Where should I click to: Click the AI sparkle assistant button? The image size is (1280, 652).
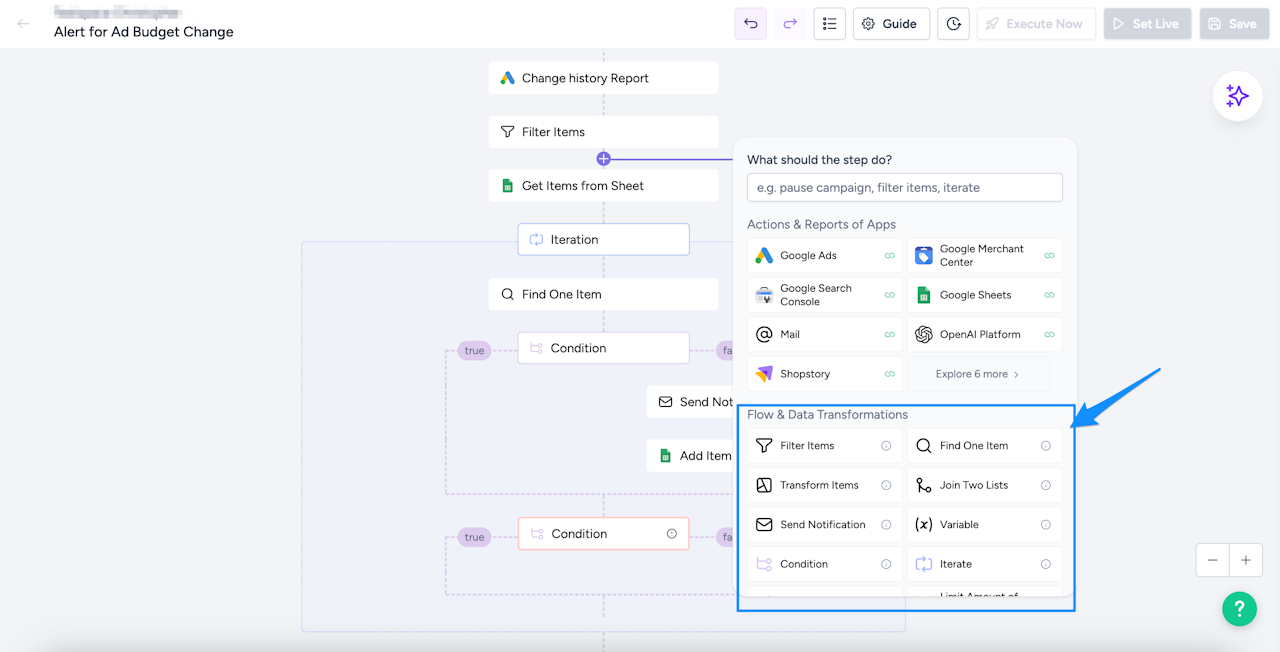click(x=1237, y=96)
